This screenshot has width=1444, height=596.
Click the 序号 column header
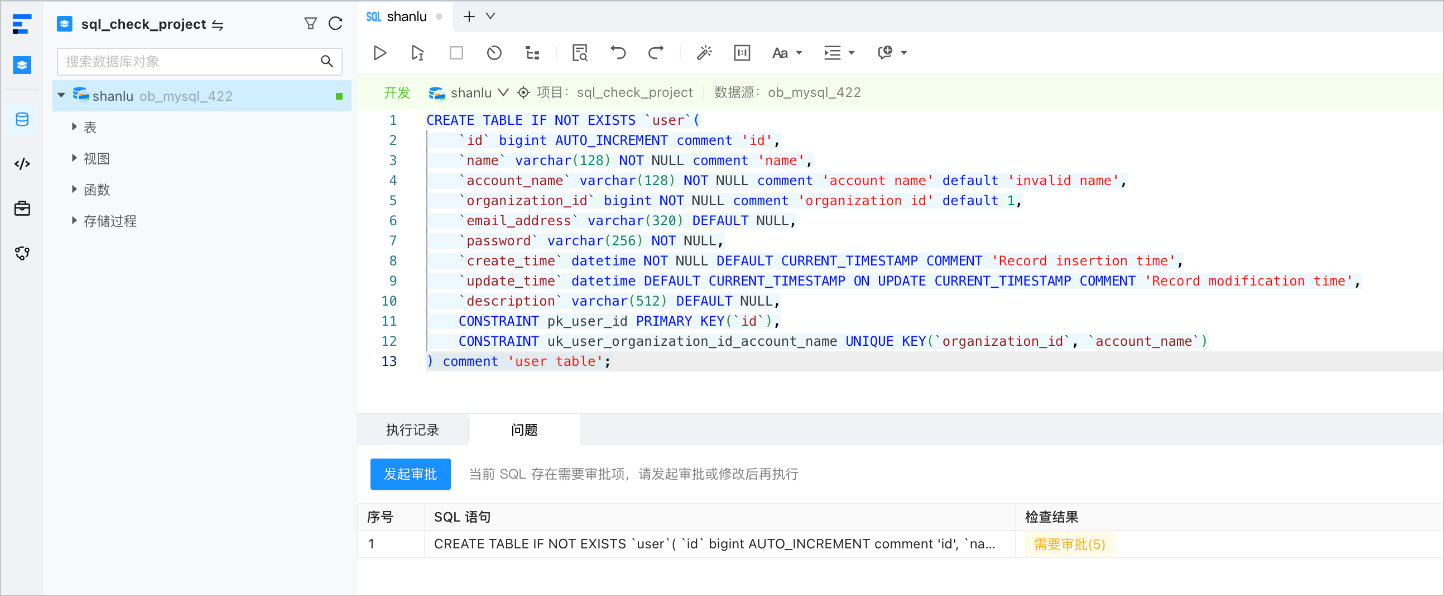click(x=381, y=517)
